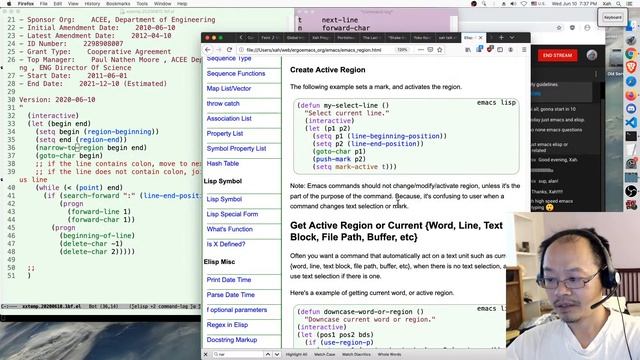Open Help menu in menu bar
Image resolution: width=640 pixels, height=360 pixels.
182,4
